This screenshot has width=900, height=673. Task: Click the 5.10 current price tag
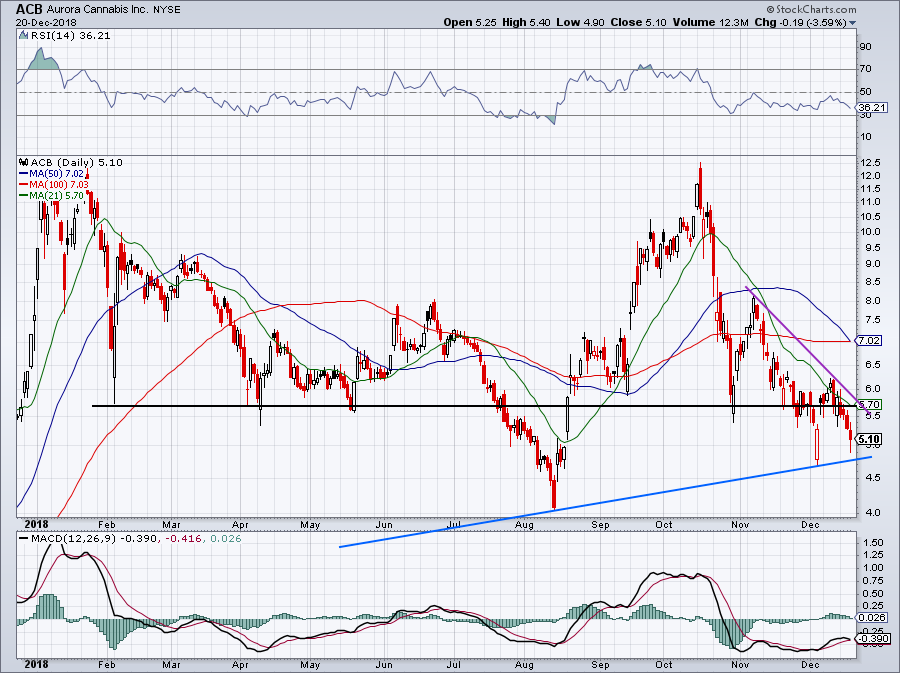click(x=869, y=439)
